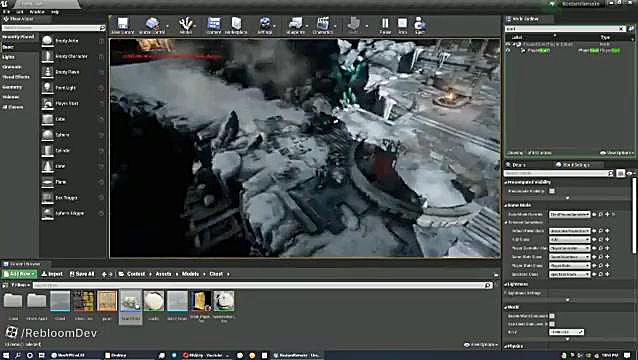Open the Marketplace toolbar icon
638x360 pixels.
[x=236, y=26]
